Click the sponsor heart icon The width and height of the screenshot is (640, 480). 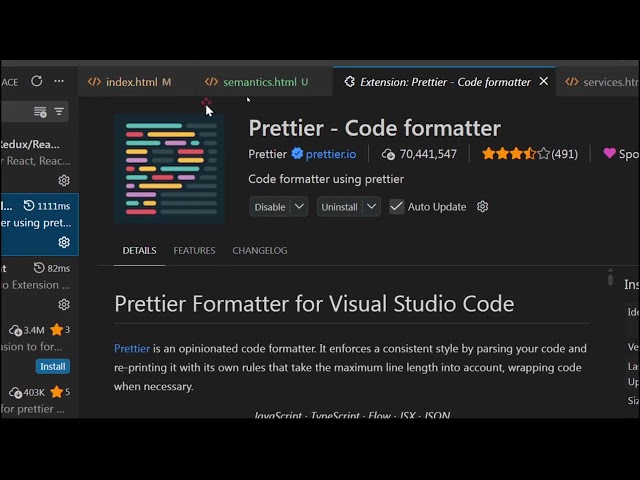tap(609, 153)
